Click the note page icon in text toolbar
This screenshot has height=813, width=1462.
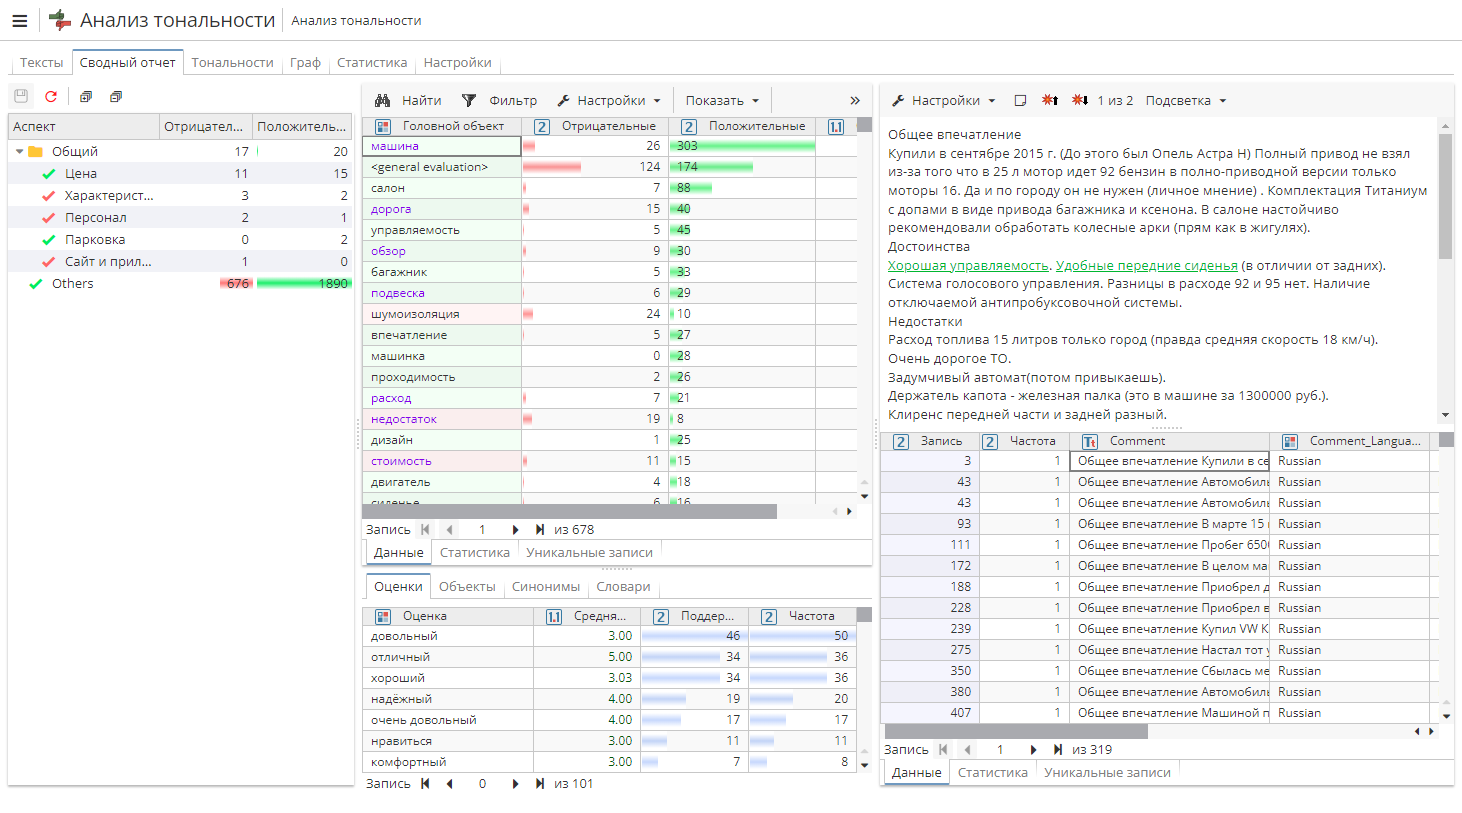1020,100
